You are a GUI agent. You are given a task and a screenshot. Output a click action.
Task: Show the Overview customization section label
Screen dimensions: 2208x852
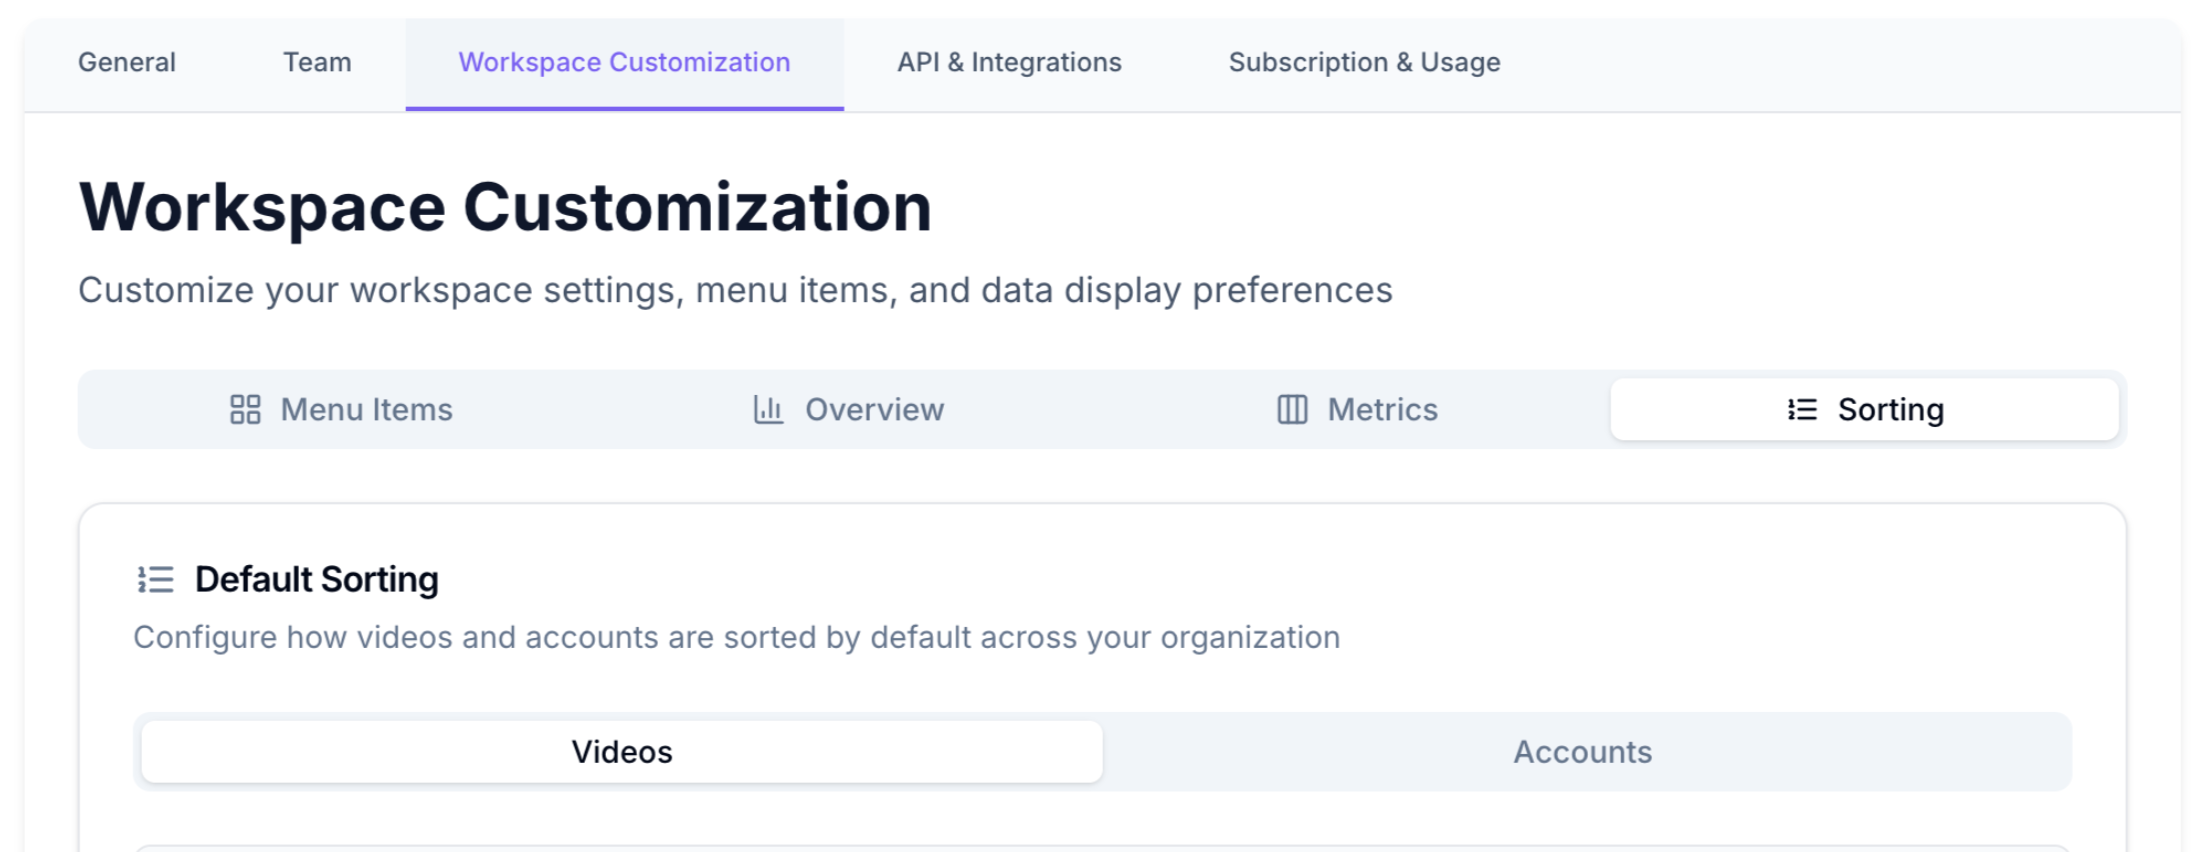click(874, 410)
